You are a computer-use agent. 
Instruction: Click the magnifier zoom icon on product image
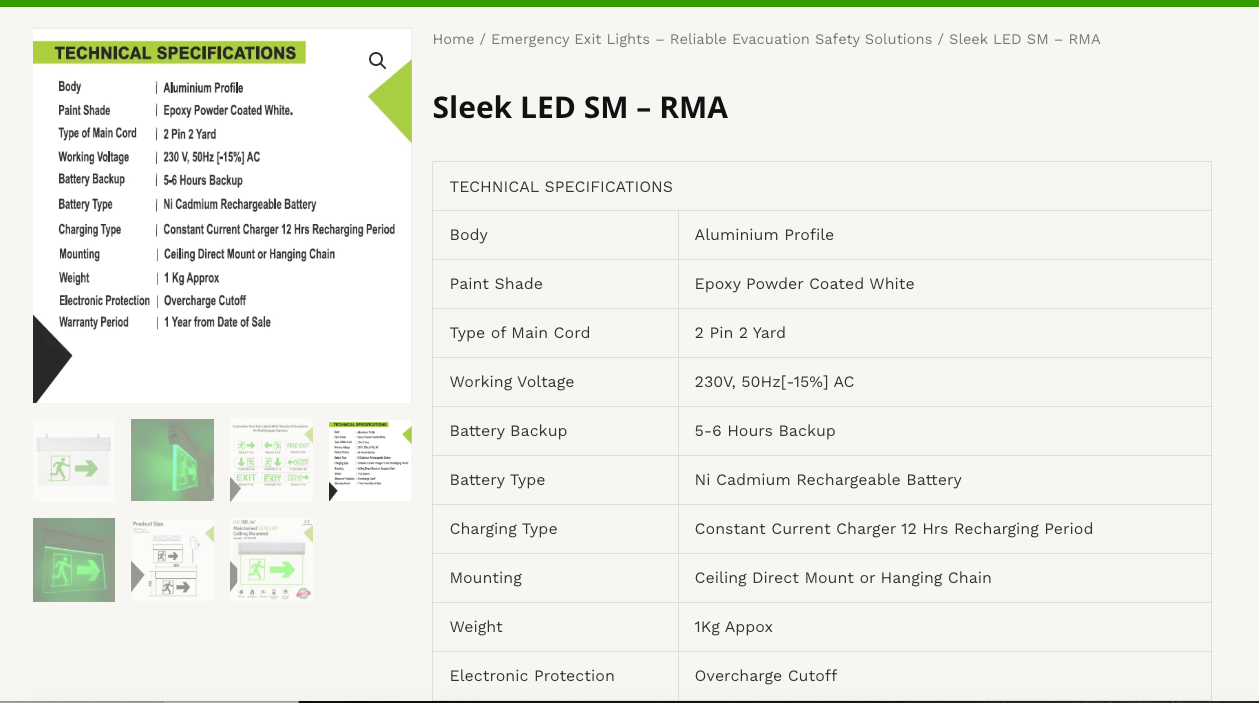click(x=377, y=61)
